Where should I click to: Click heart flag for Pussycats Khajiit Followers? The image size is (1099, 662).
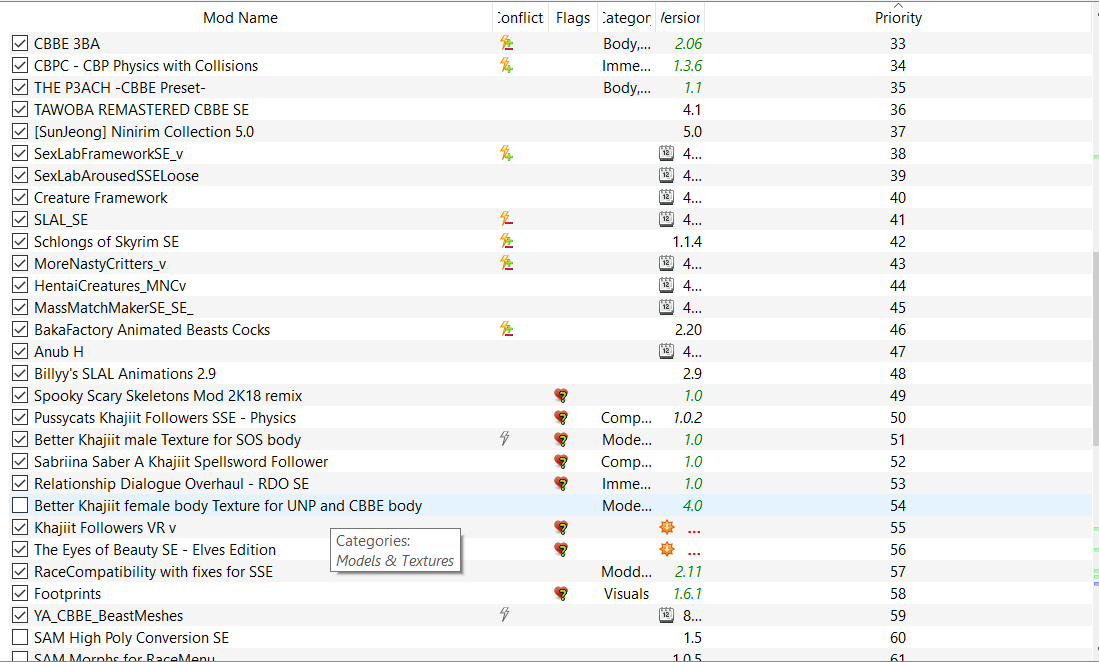[561, 418]
